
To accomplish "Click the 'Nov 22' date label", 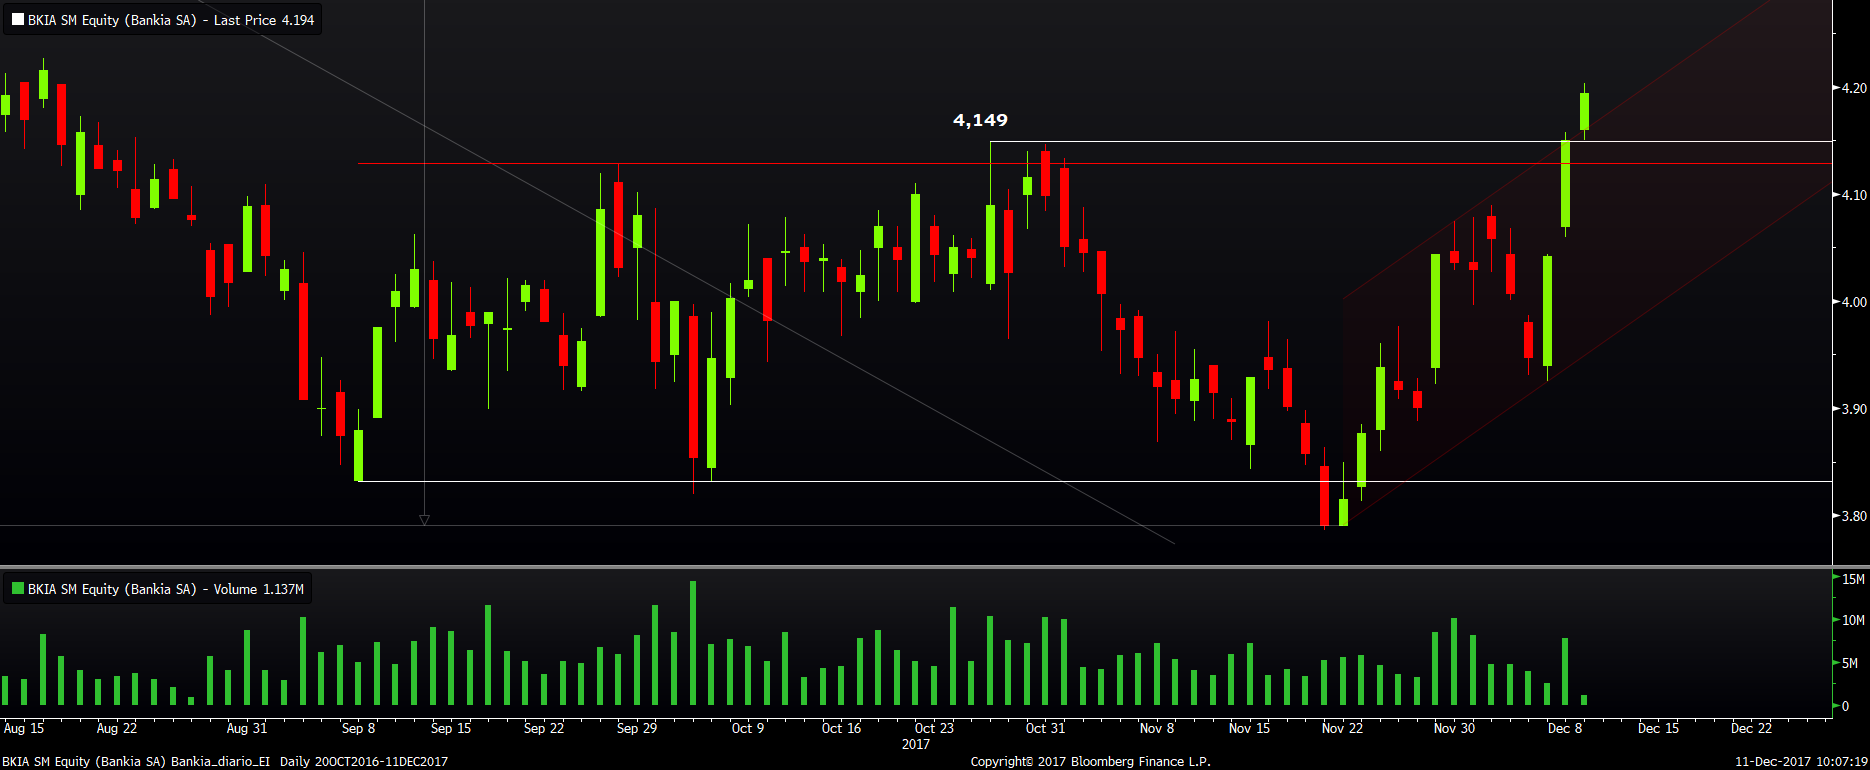I will point(1342,728).
